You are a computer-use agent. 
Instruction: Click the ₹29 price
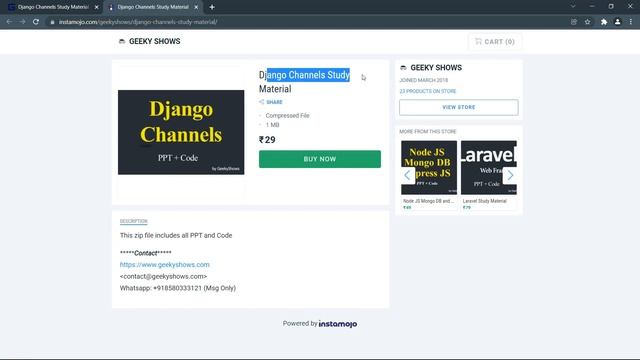click(267, 140)
